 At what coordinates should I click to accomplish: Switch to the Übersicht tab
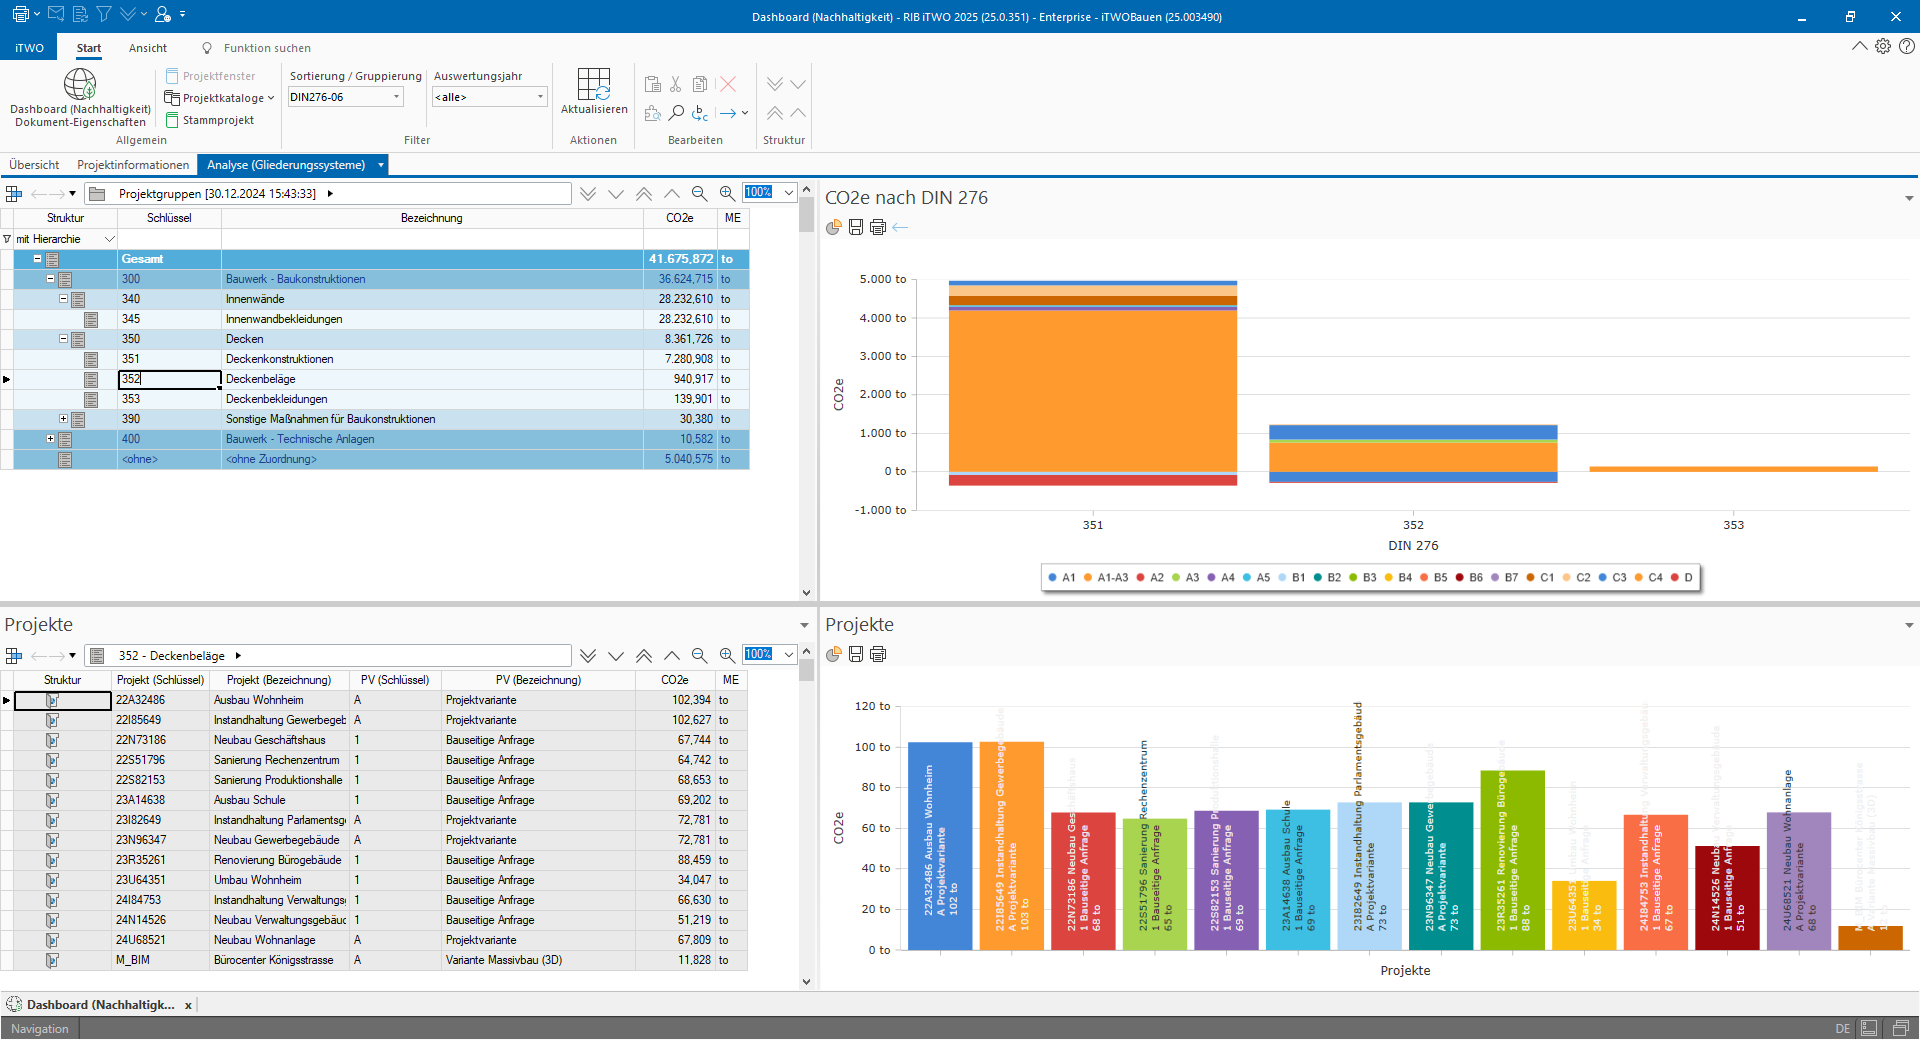[34, 165]
